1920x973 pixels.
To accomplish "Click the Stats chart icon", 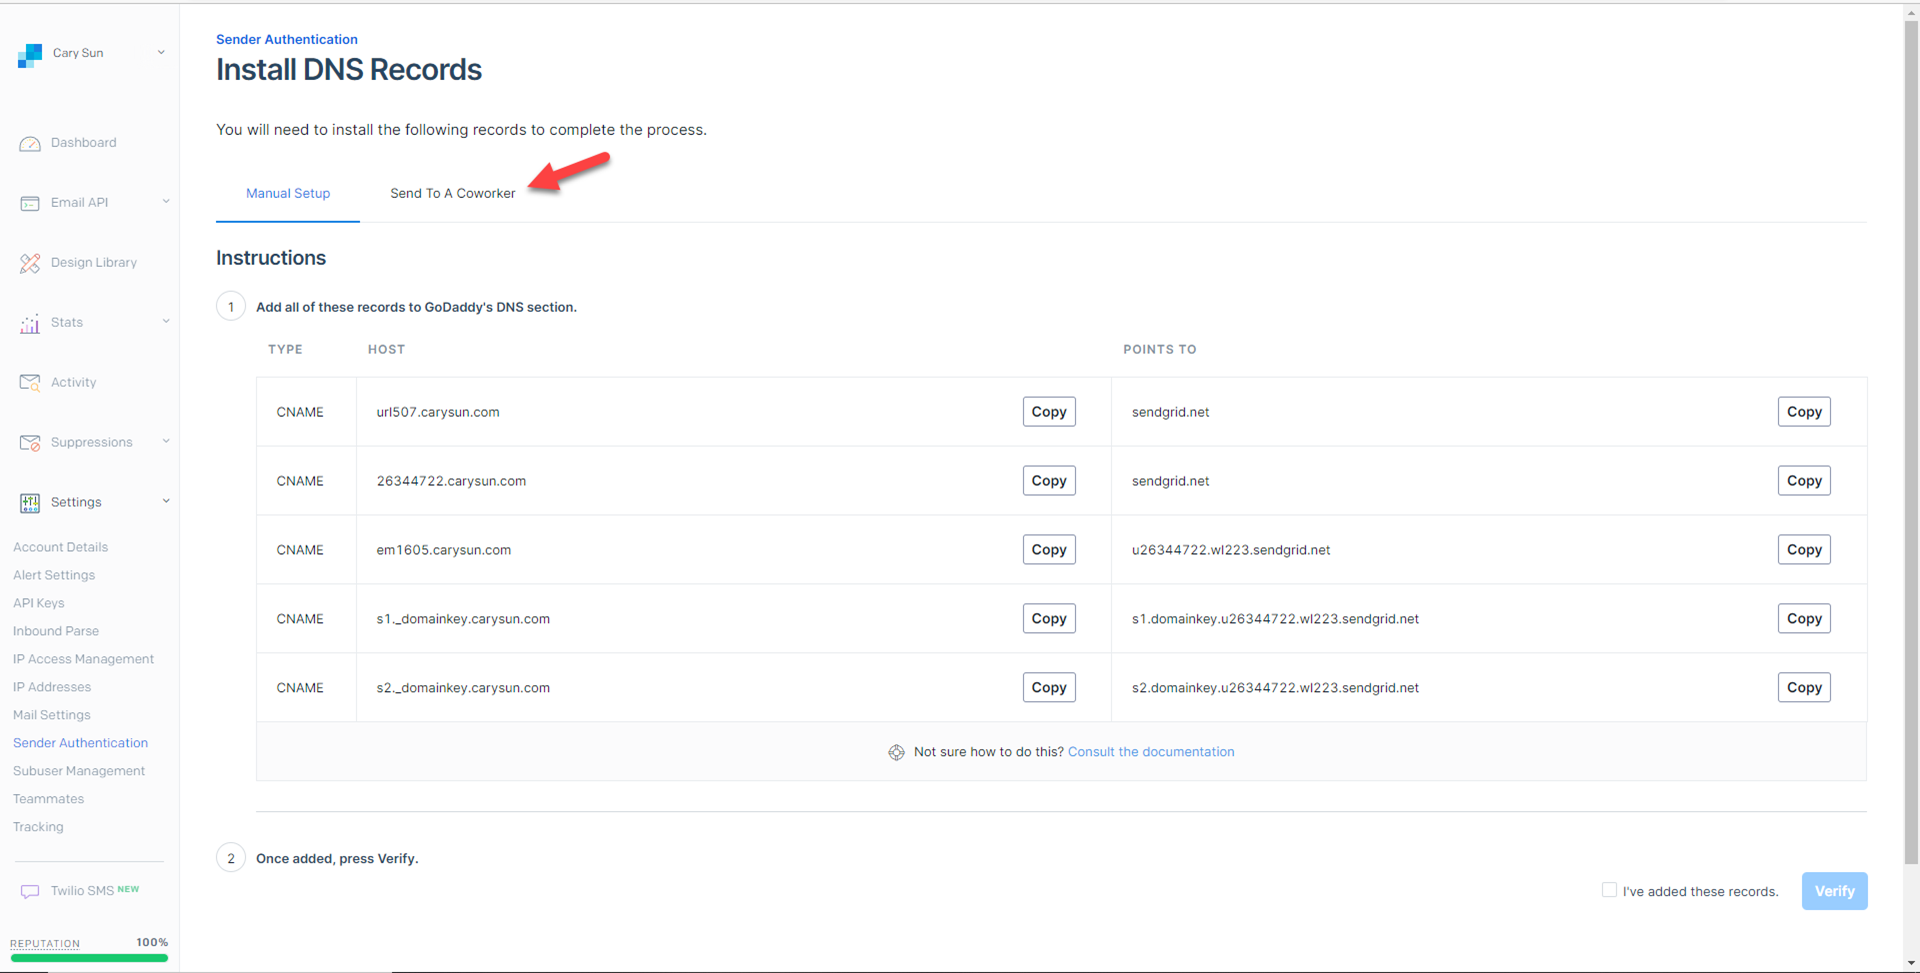I will pyautogui.click(x=30, y=323).
